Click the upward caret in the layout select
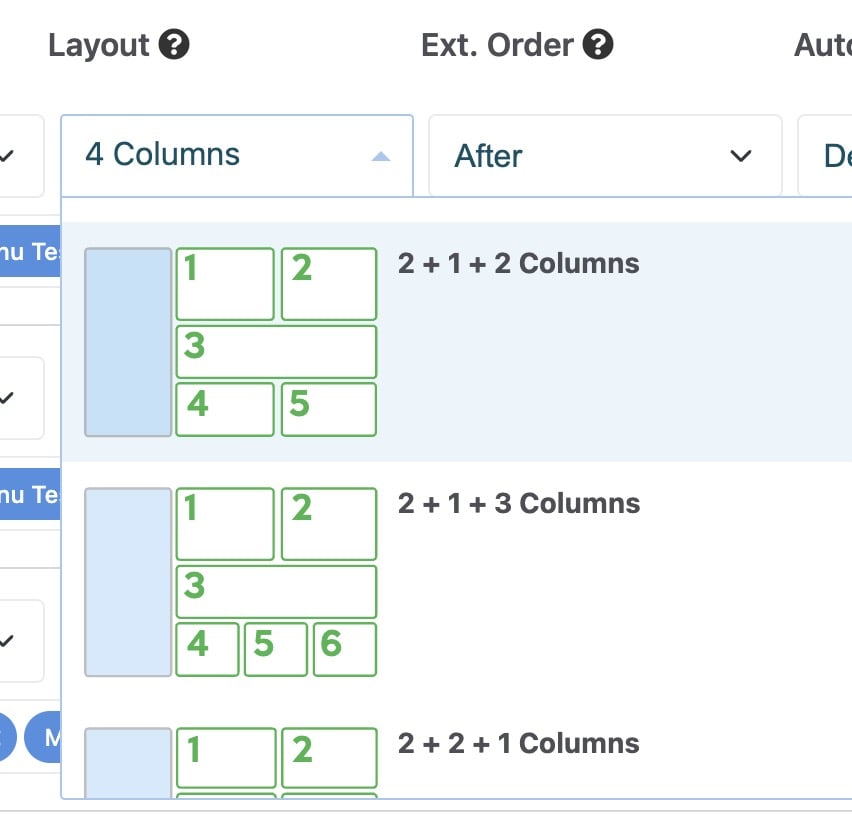 point(380,156)
